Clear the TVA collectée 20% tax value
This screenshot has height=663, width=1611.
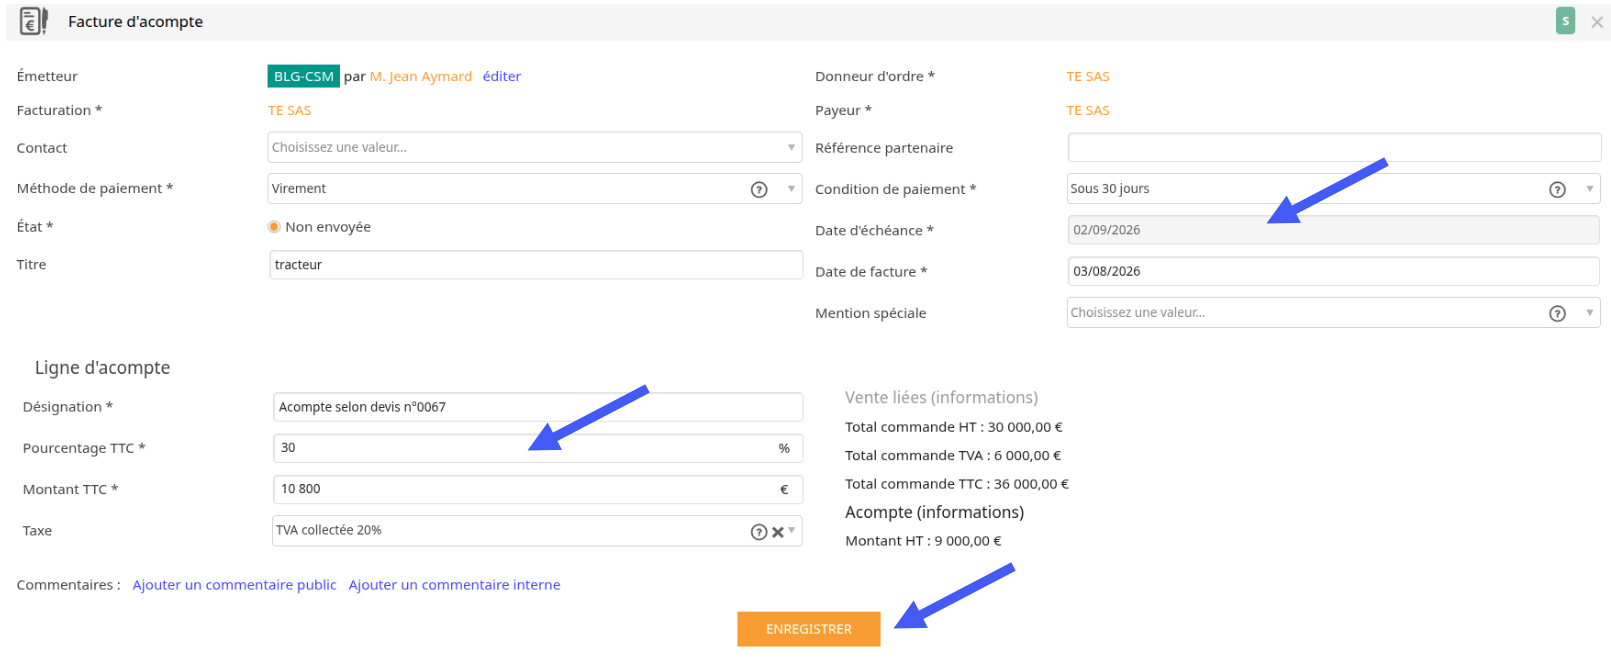[x=777, y=532]
